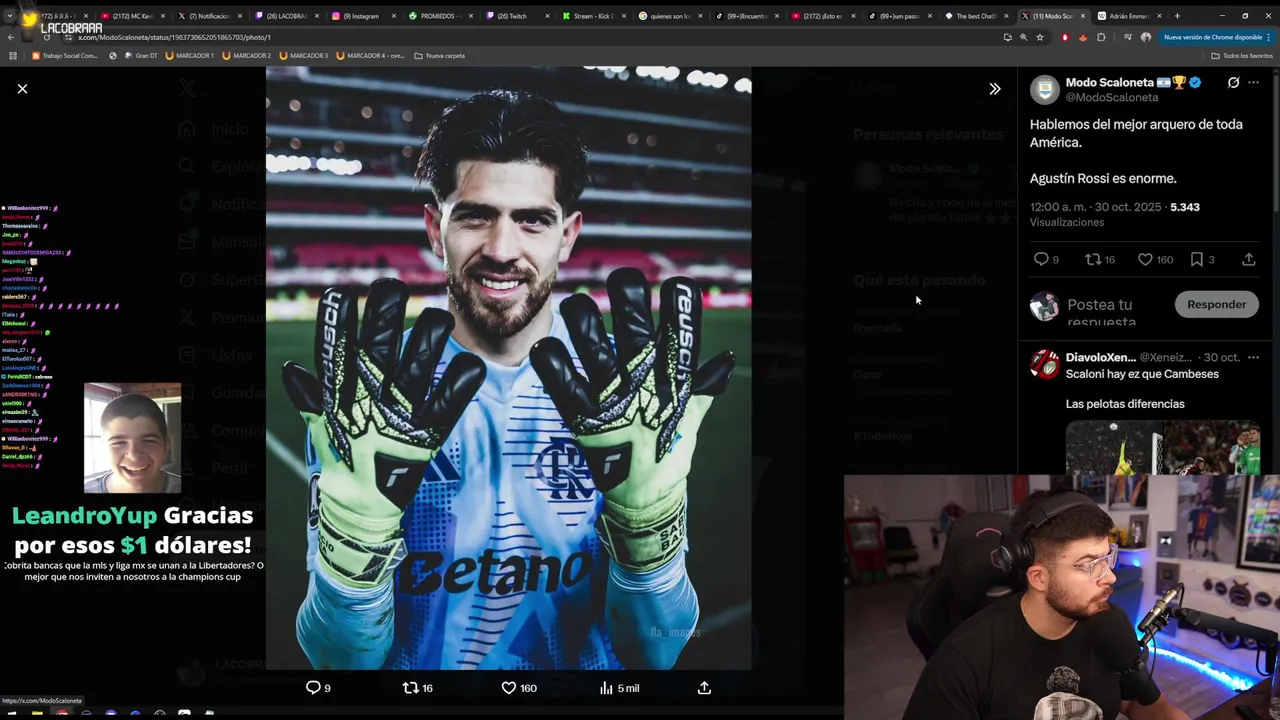Screen dimensions: 1280x720
Task: Close the photo viewer with the X icon
Action: coord(22,89)
